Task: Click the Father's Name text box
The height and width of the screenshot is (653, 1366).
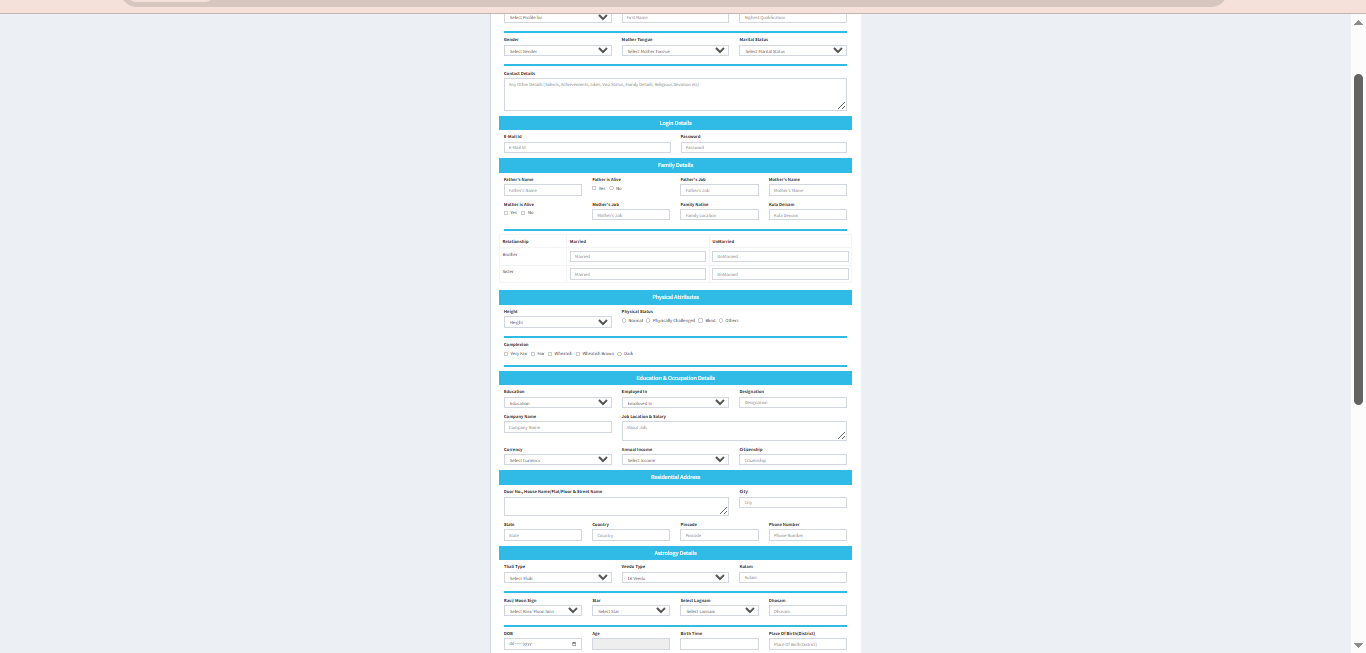Action: [x=542, y=190]
